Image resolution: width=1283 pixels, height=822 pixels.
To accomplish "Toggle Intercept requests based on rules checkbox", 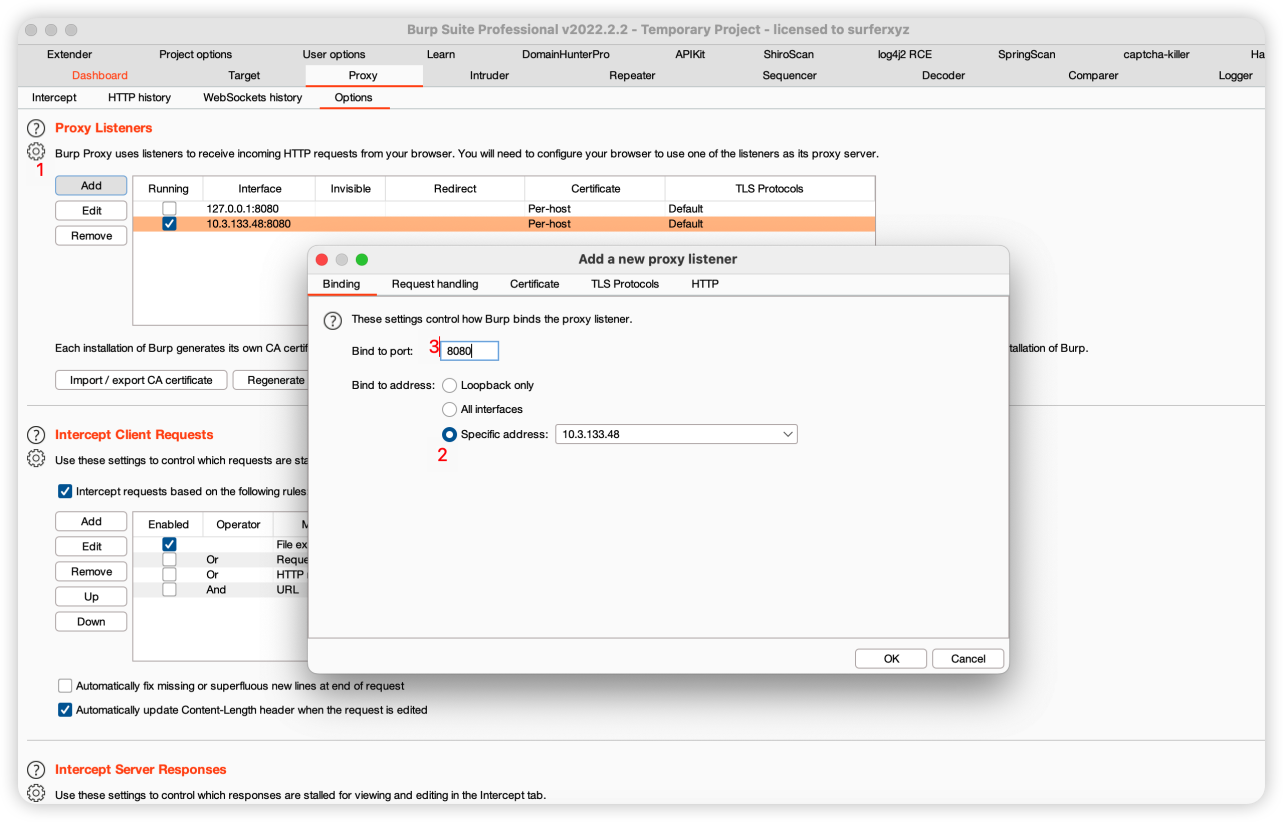I will click(x=65, y=491).
